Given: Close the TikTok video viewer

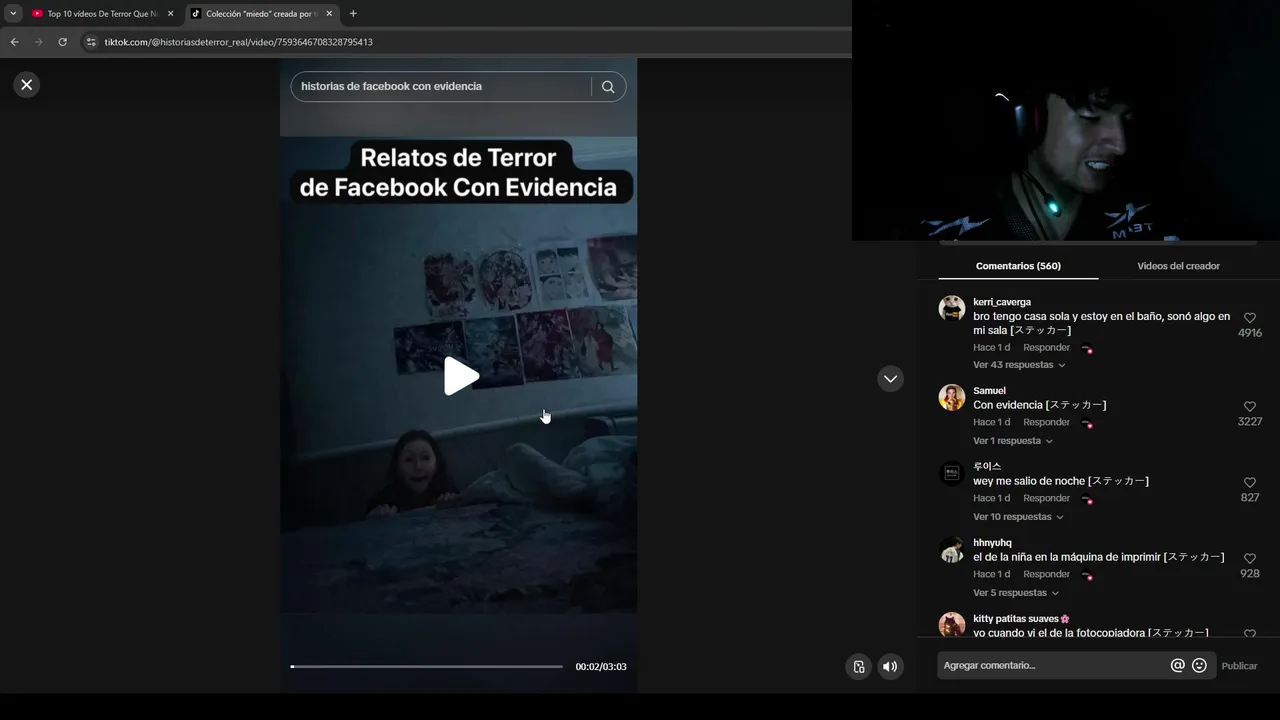Looking at the screenshot, I should (27, 85).
